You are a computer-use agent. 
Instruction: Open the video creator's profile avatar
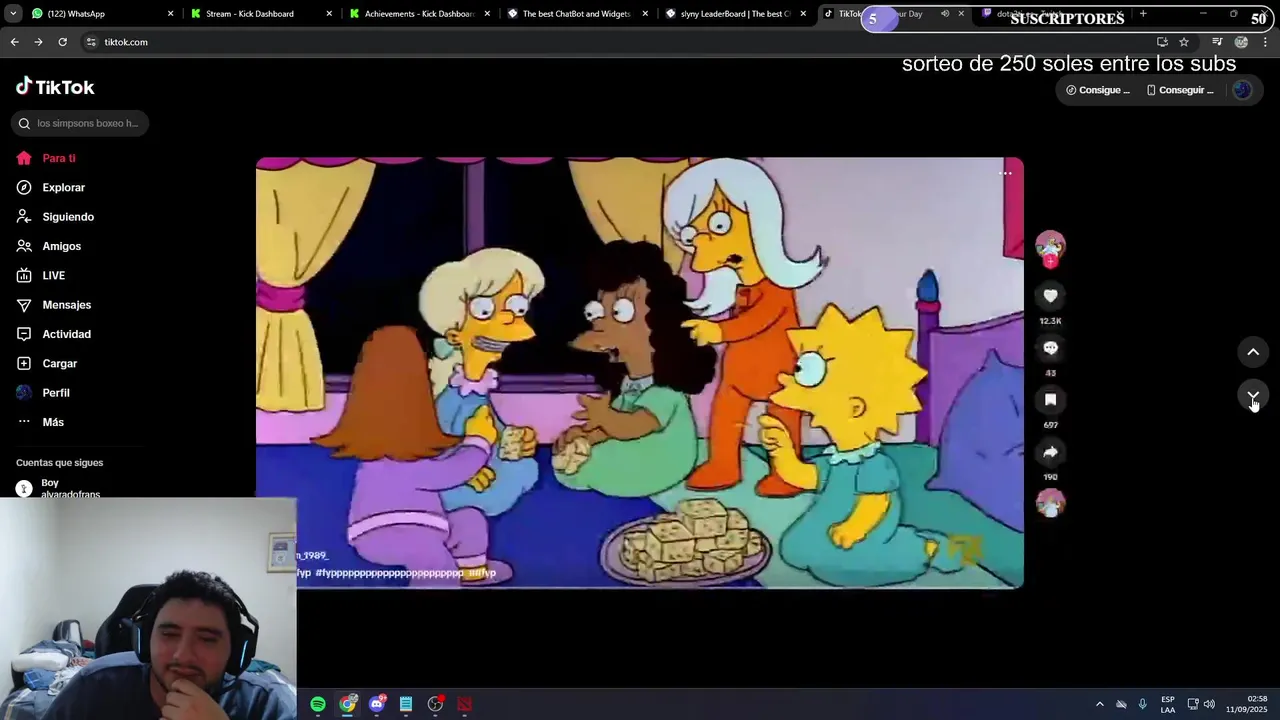click(1050, 246)
